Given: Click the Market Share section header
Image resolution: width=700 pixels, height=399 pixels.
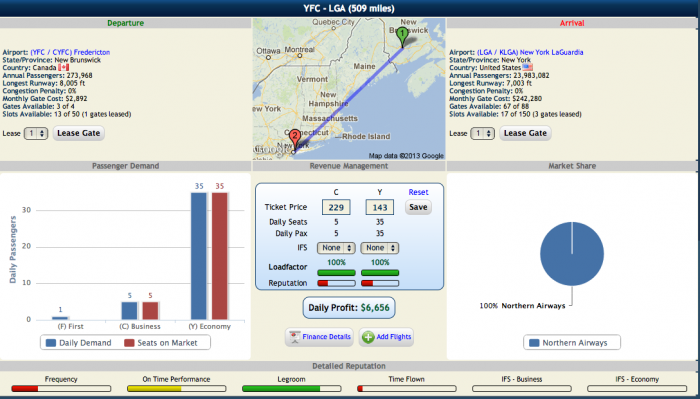Looking at the screenshot, I should coord(572,166).
